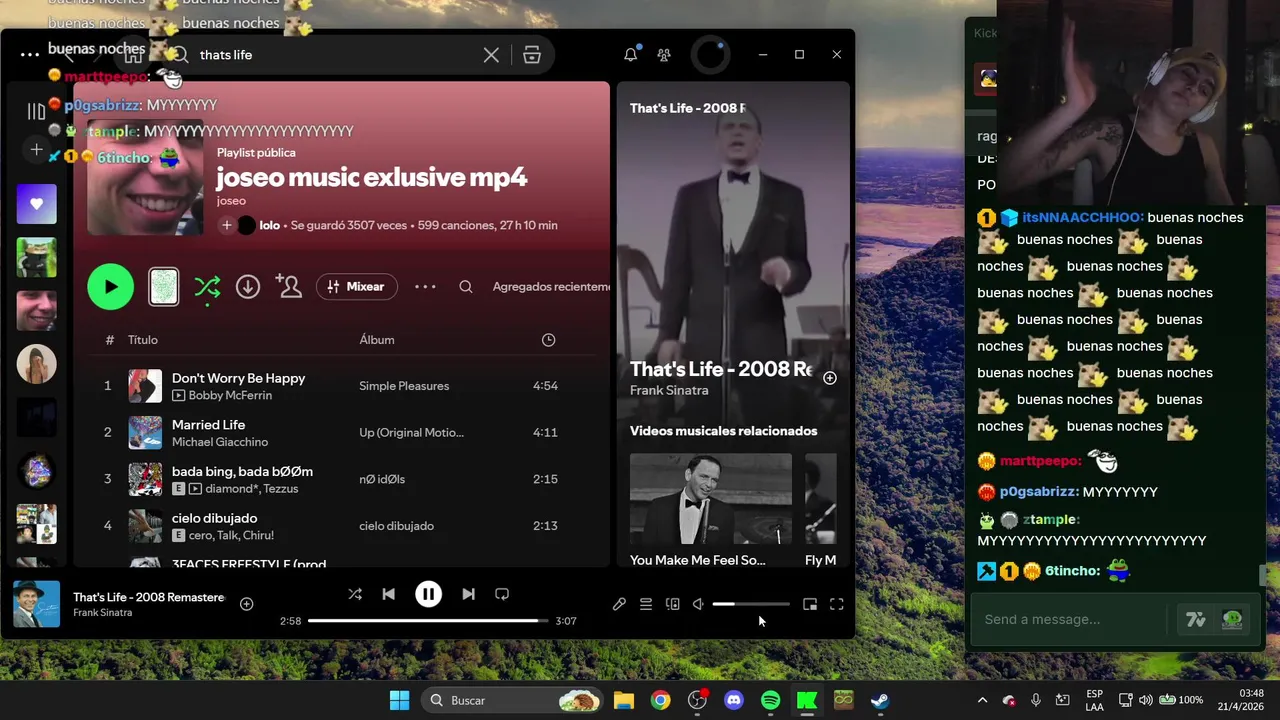Open the chat user 6tincho
The width and height of the screenshot is (1280, 720).
coord(1072,571)
